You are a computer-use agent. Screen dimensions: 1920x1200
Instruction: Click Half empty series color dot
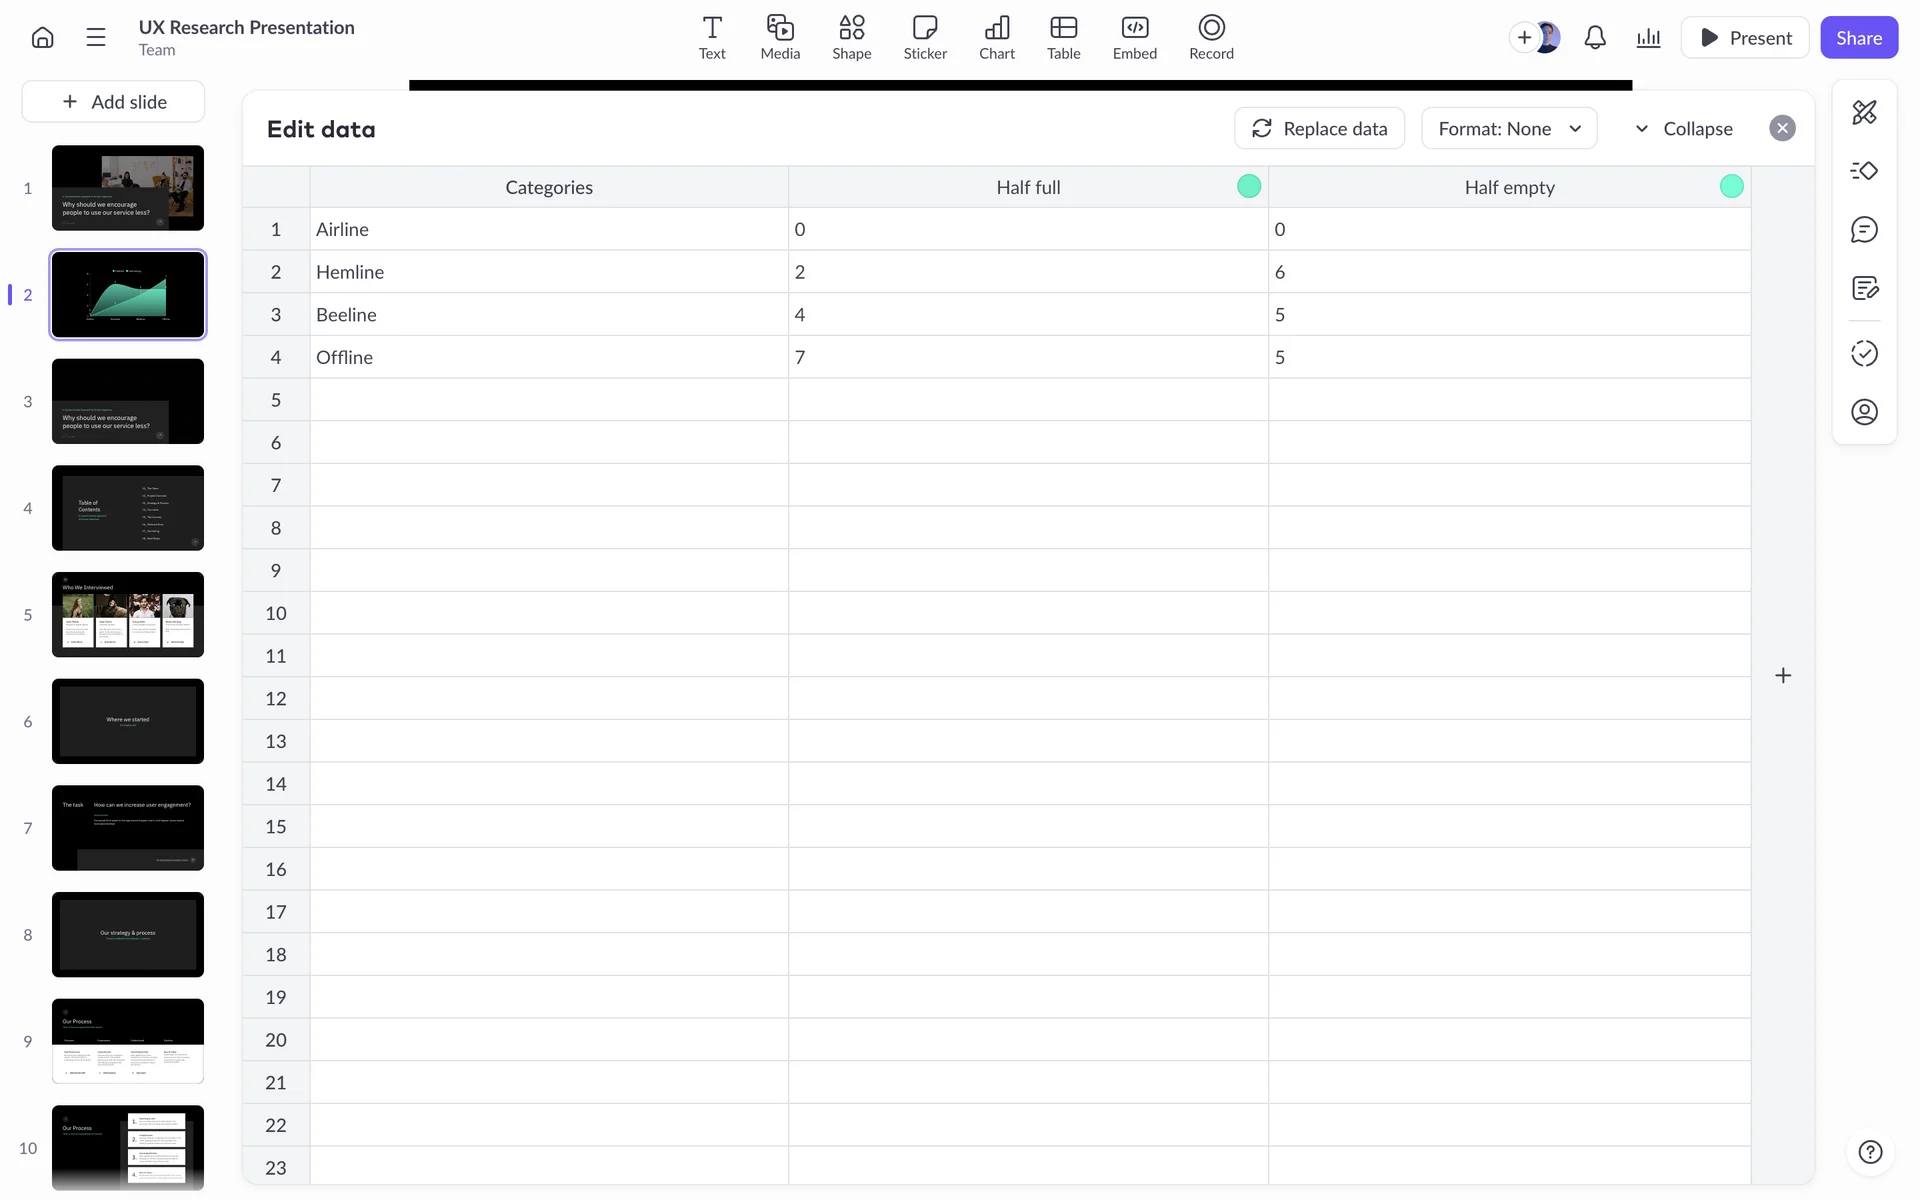point(1731,187)
